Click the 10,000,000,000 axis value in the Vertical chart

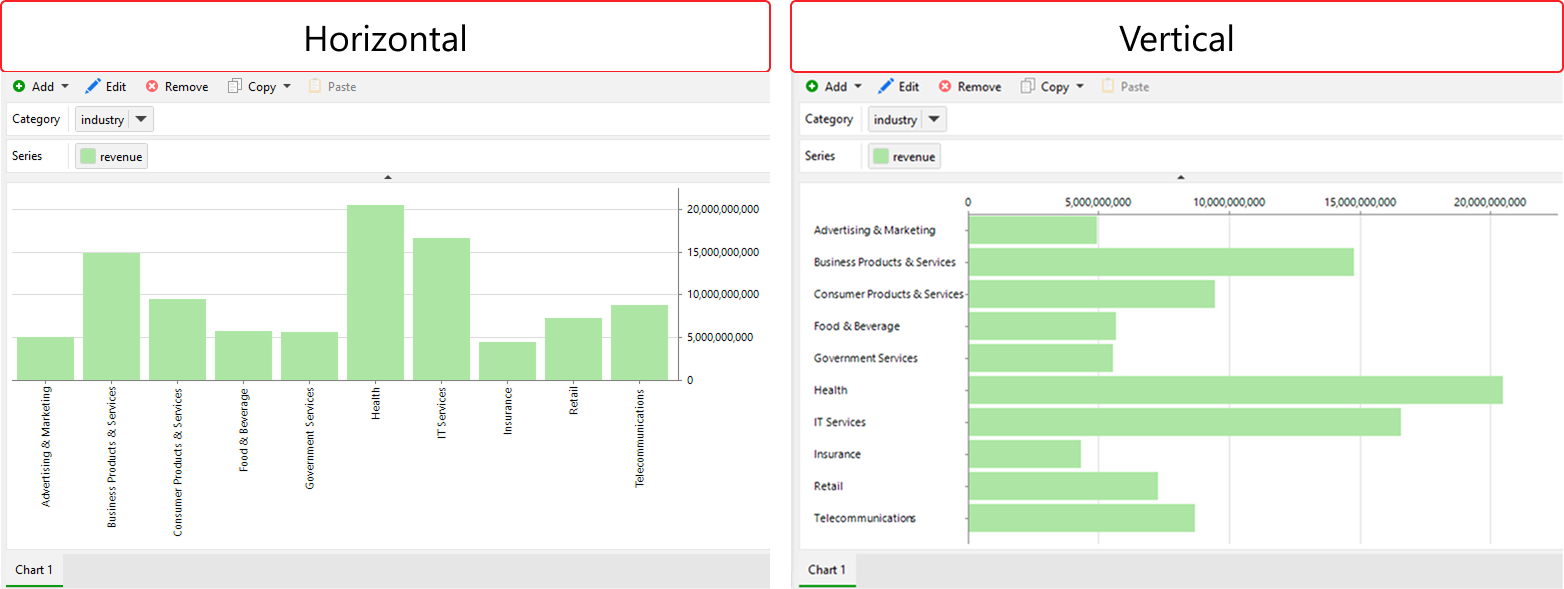(1229, 202)
